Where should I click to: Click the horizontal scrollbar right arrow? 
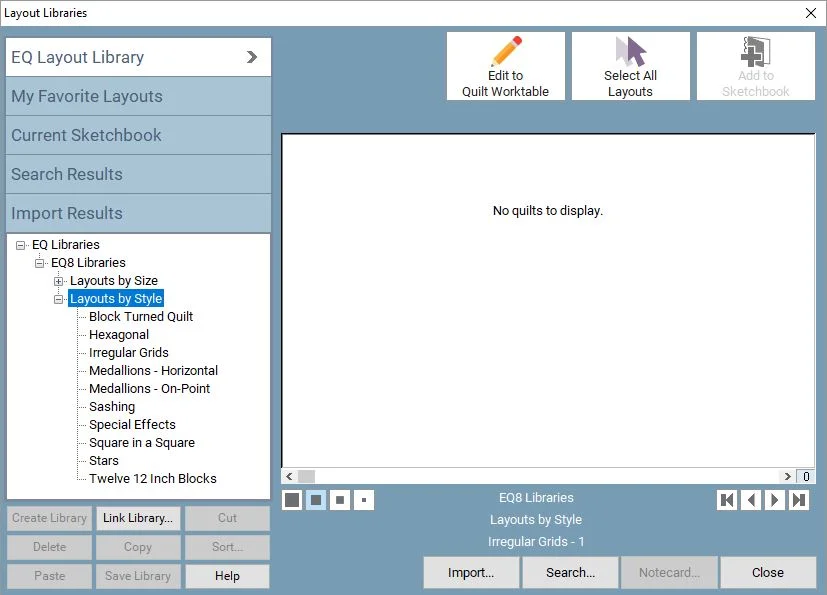787,476
